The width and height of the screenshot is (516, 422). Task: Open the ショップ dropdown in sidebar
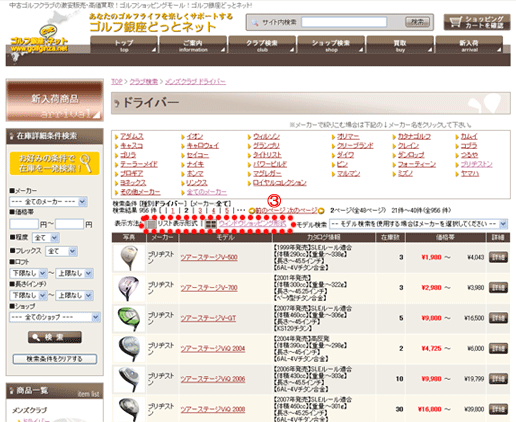[54, 317]
